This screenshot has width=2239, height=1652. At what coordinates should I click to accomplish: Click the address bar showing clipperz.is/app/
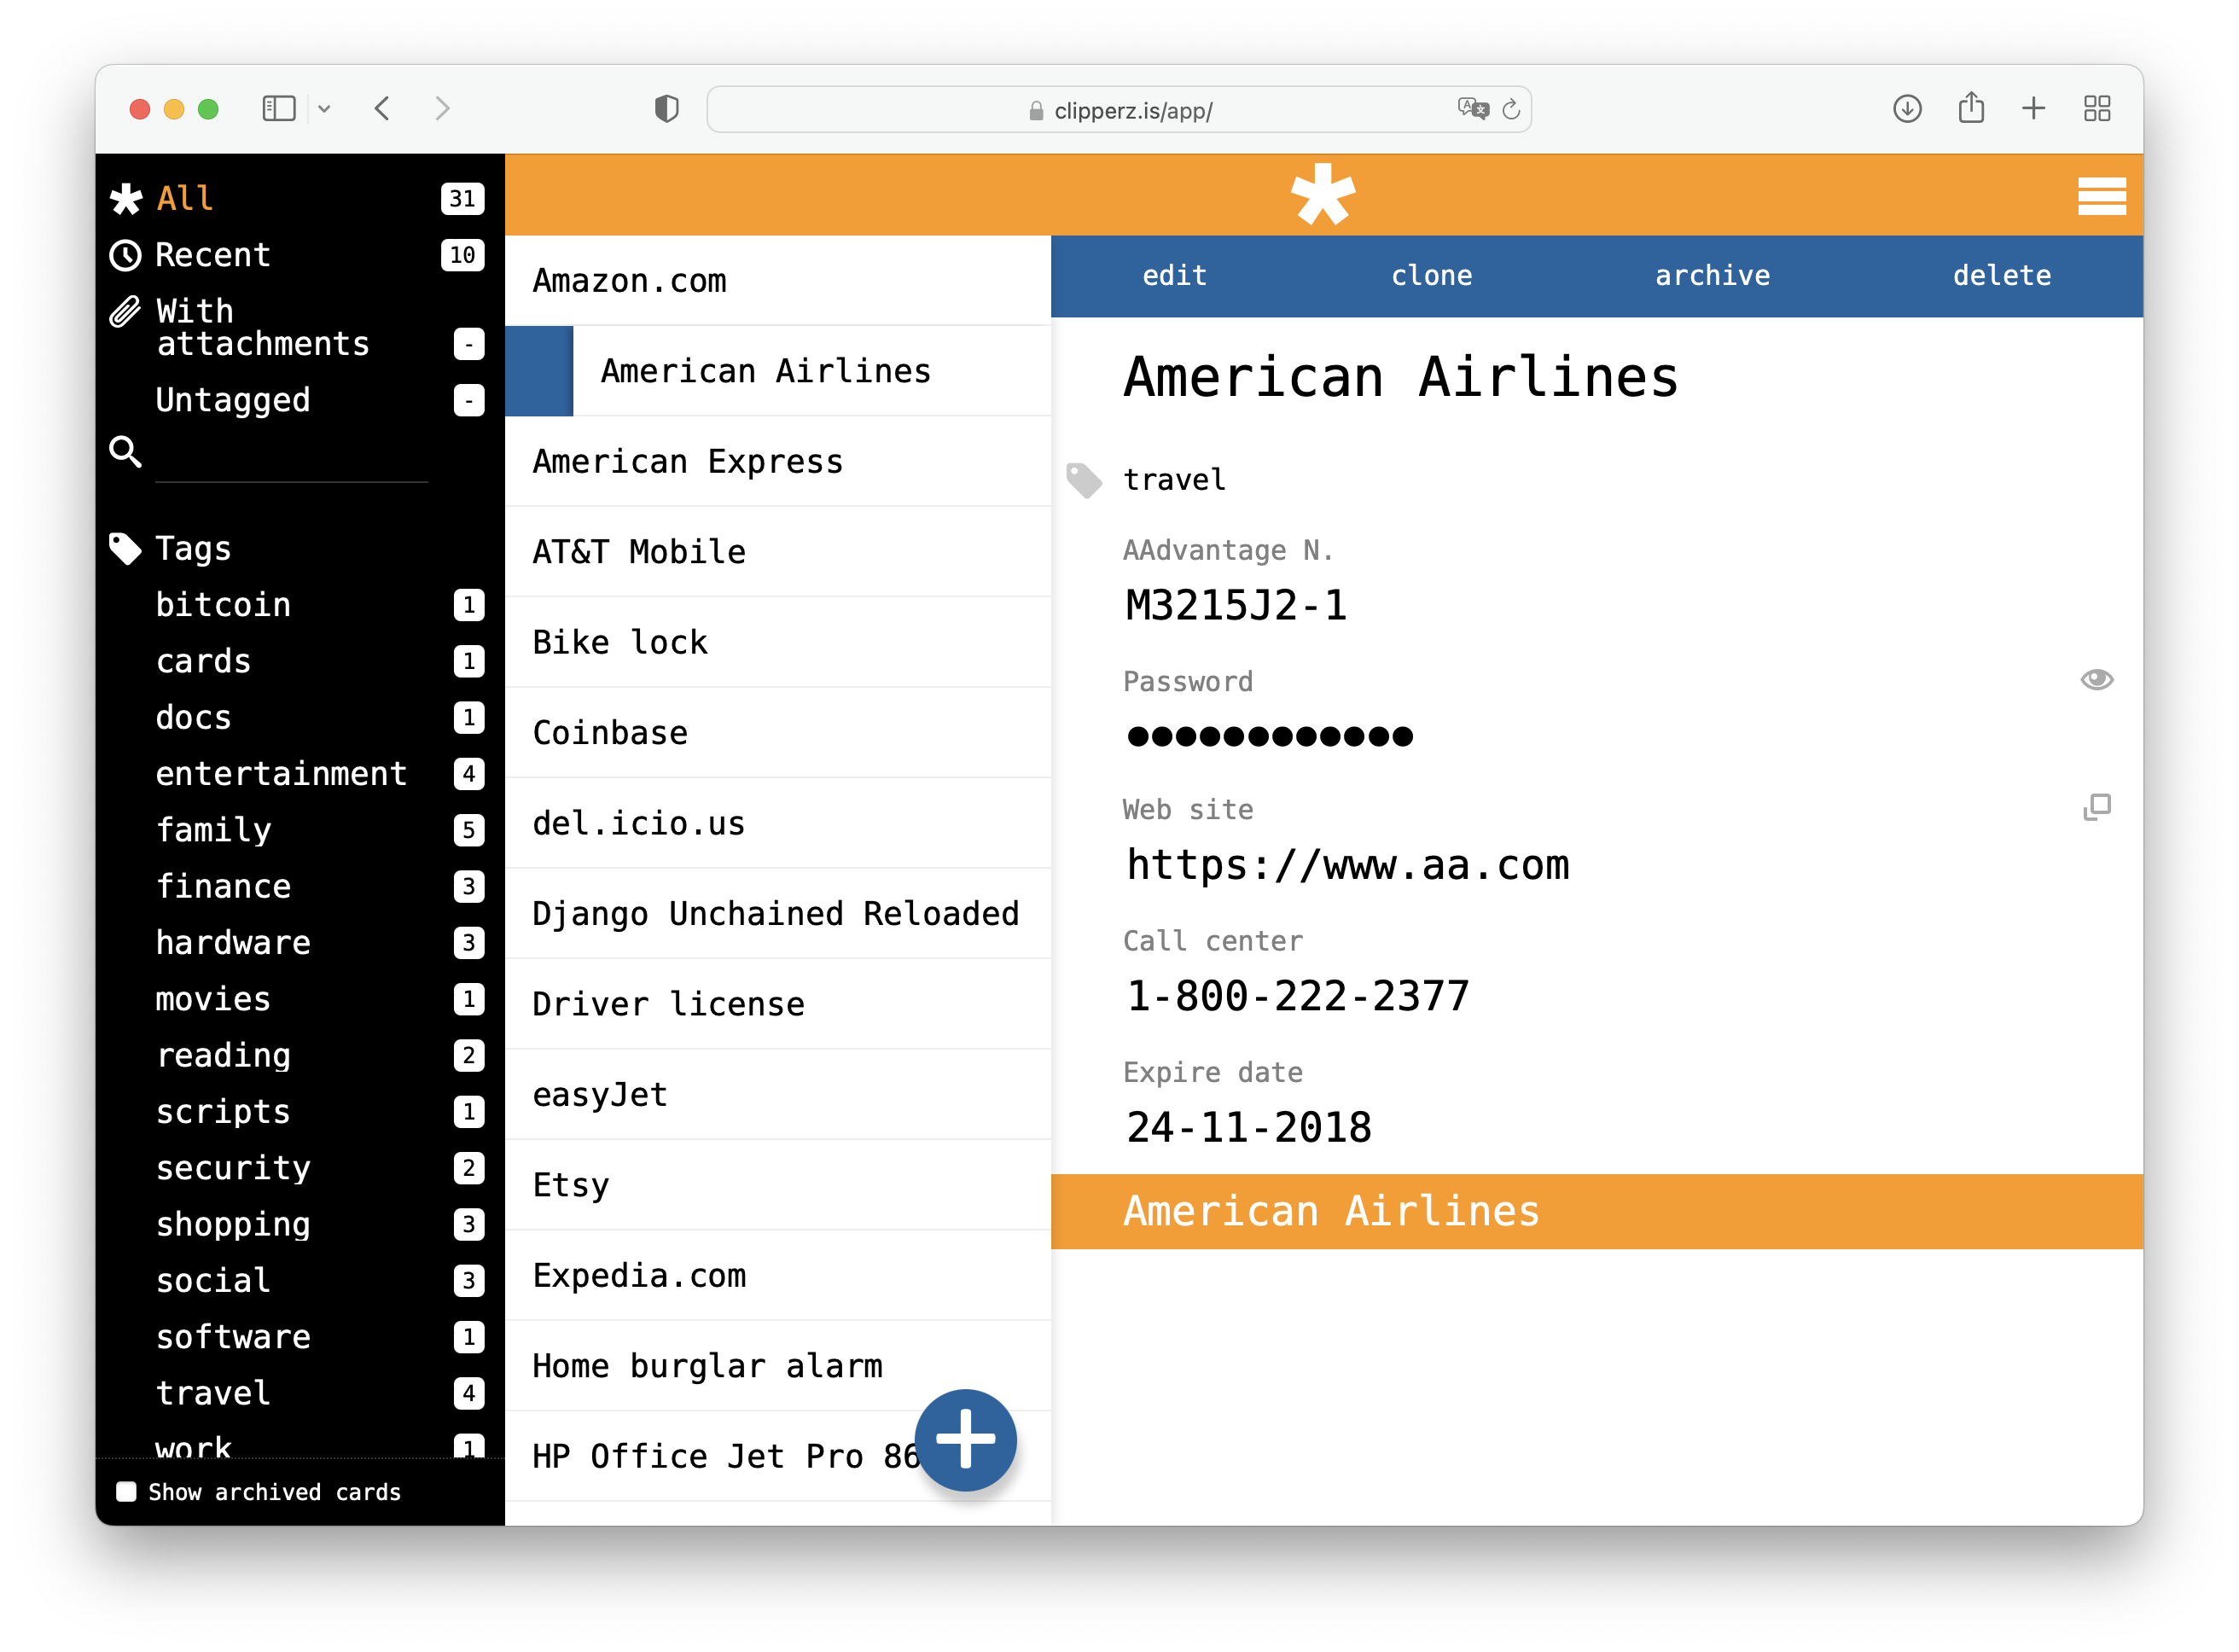point(1119,109)
